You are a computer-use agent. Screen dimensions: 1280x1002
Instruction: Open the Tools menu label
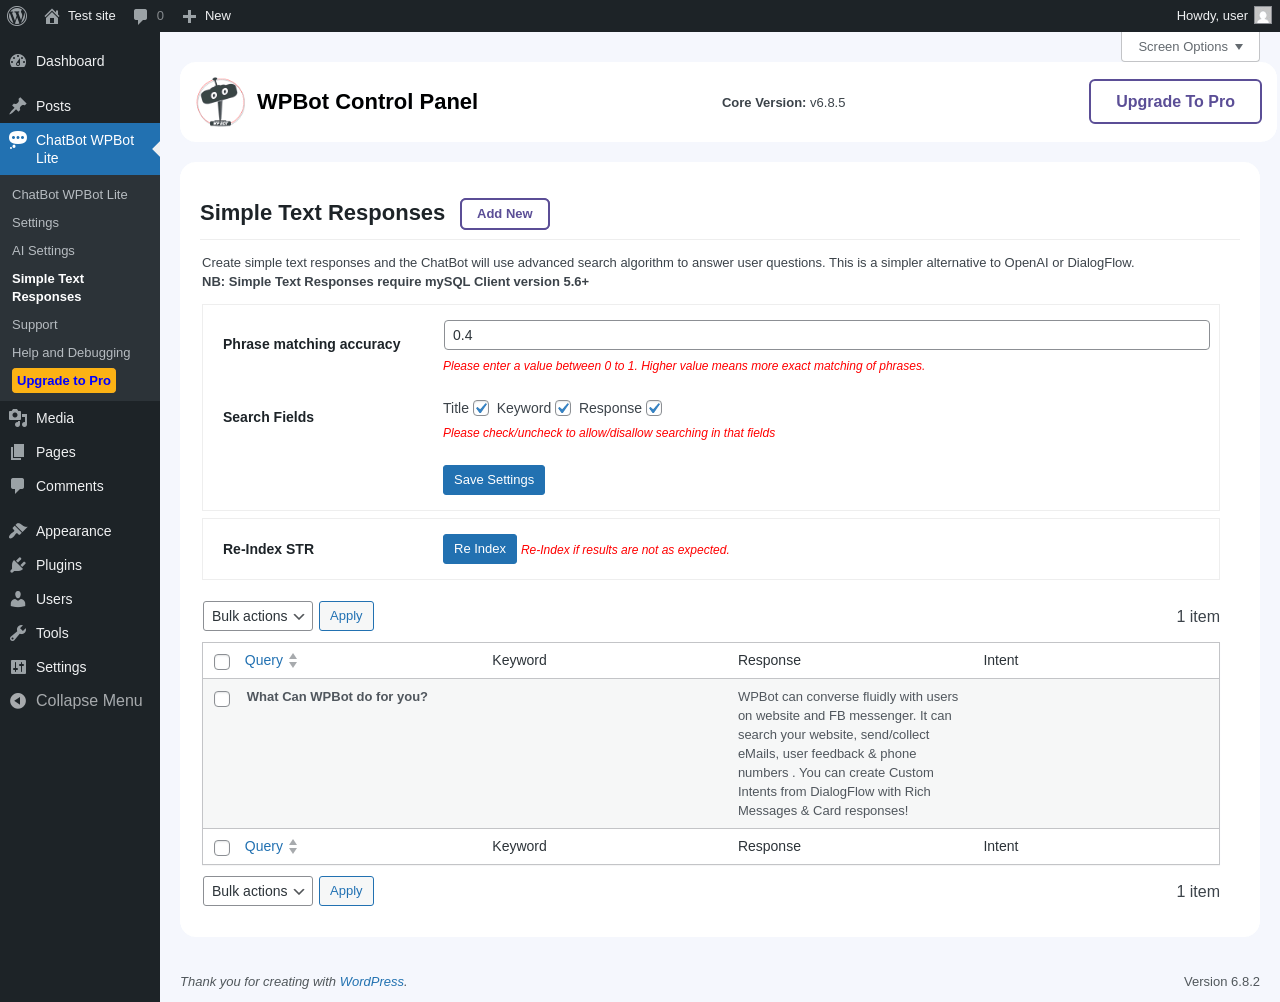click(x=52, y=633)
